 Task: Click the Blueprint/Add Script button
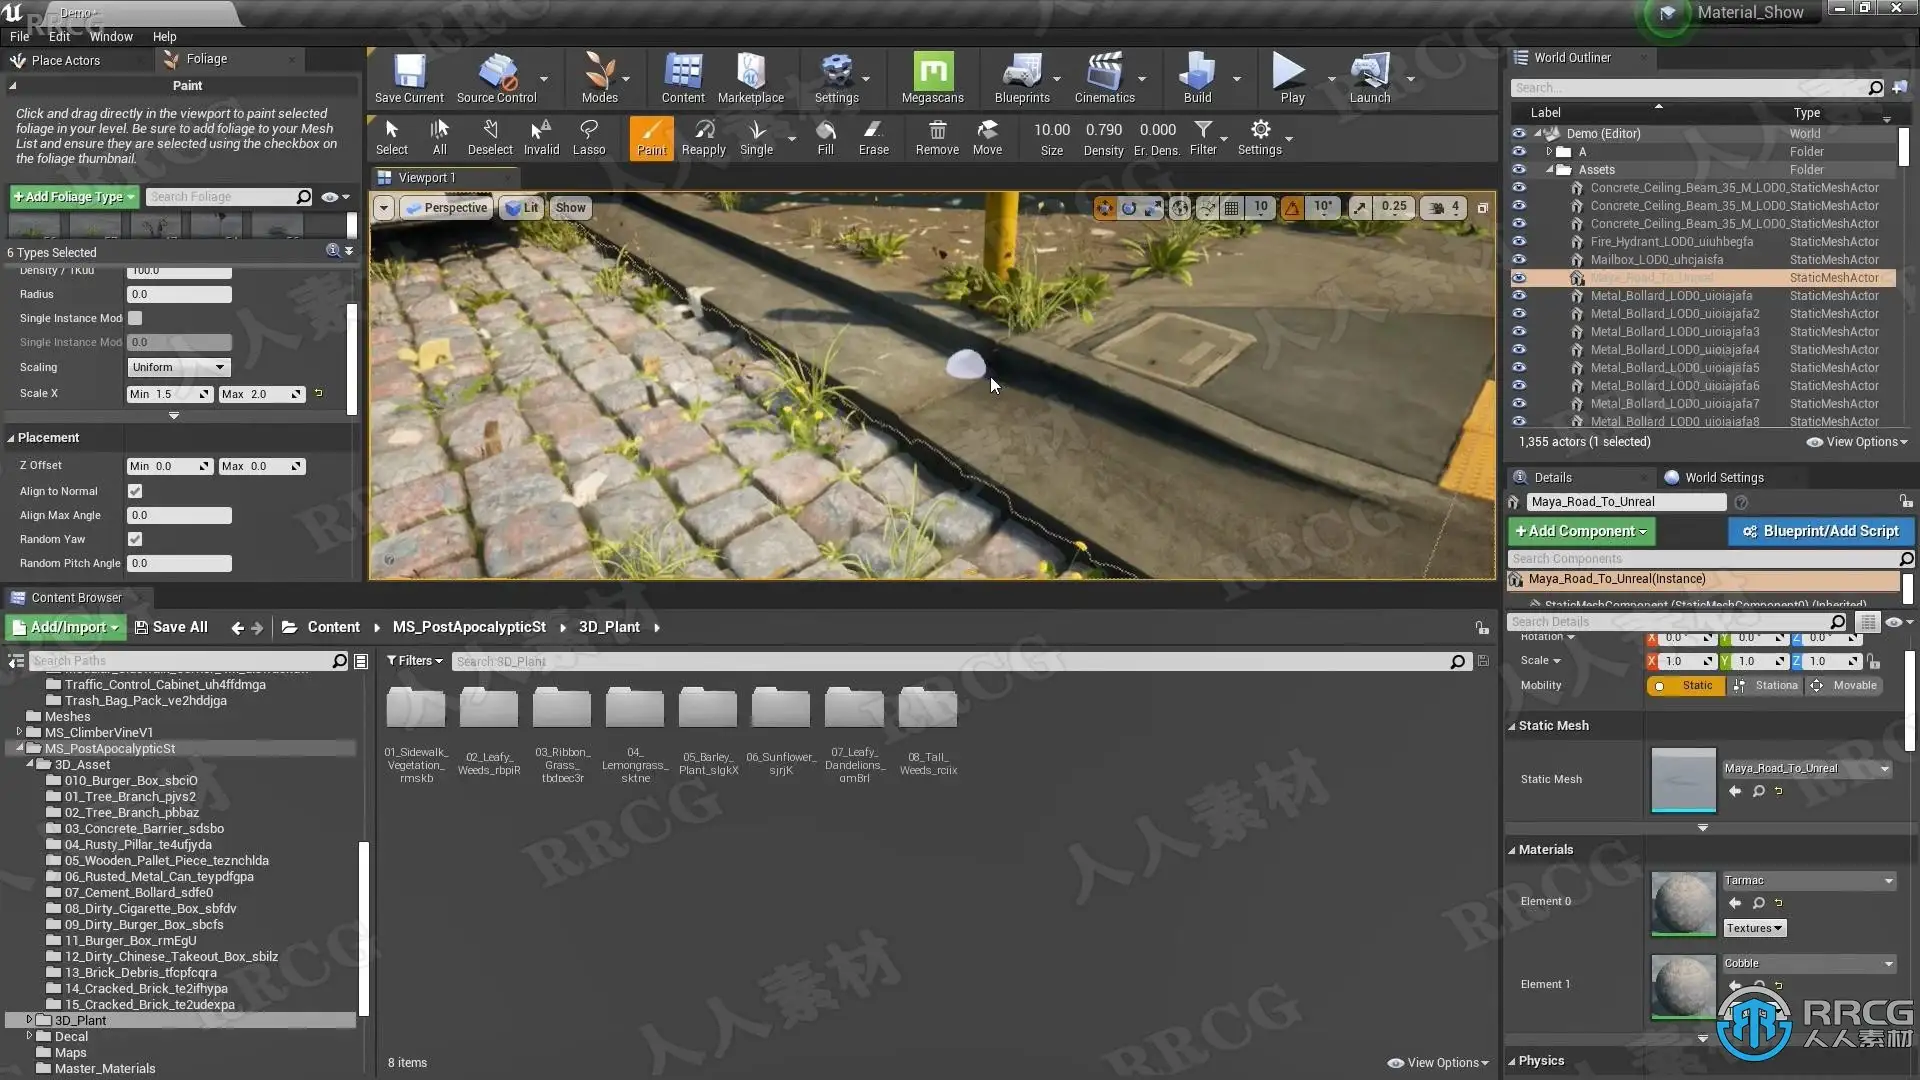(x=1820, y=531)
